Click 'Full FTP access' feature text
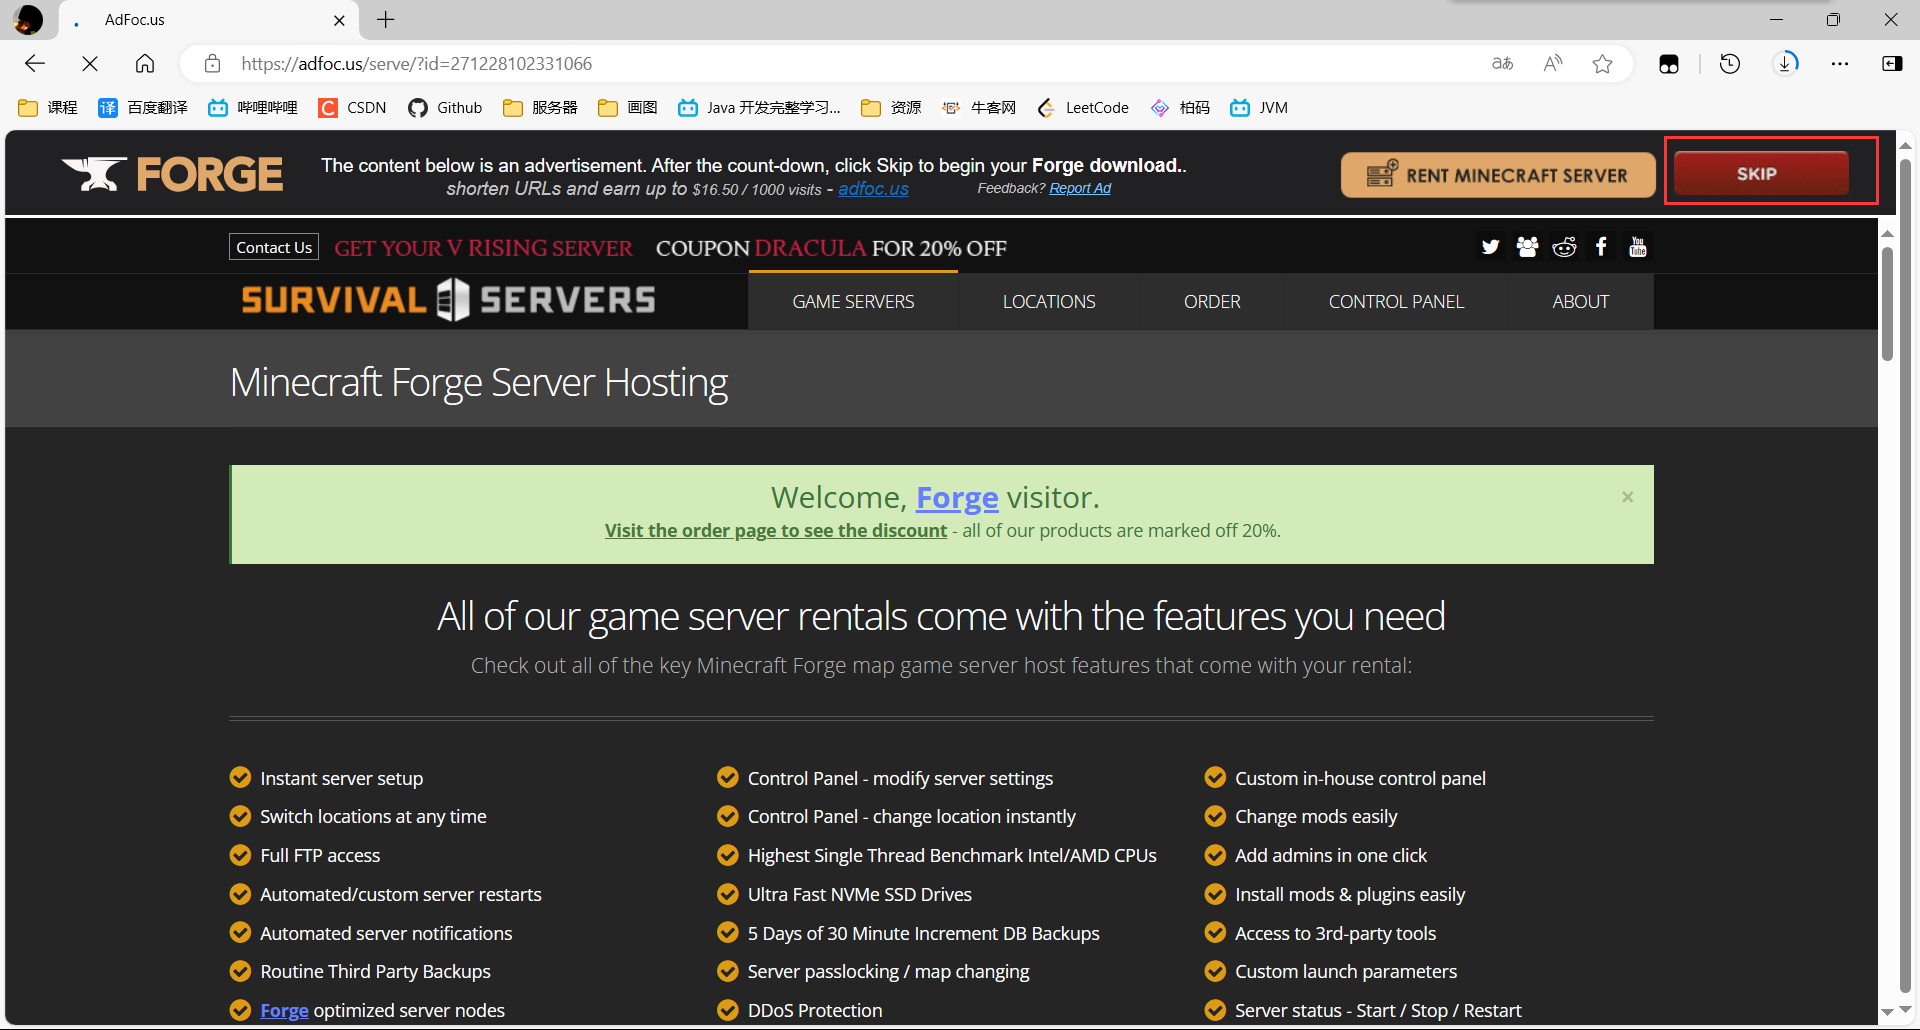This screenshot has height=1030, width=1920. 320,855
